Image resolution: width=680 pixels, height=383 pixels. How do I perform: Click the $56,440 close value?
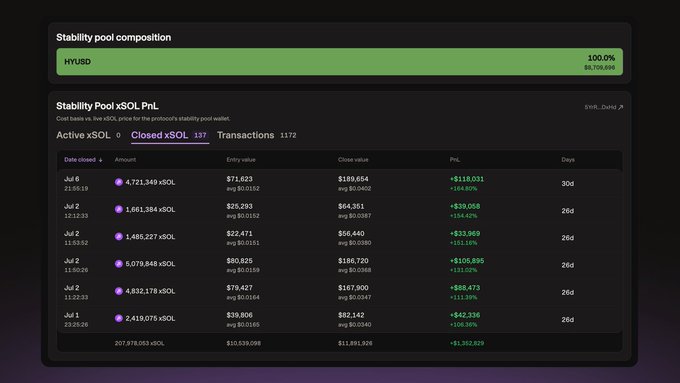tap(351, 233)
